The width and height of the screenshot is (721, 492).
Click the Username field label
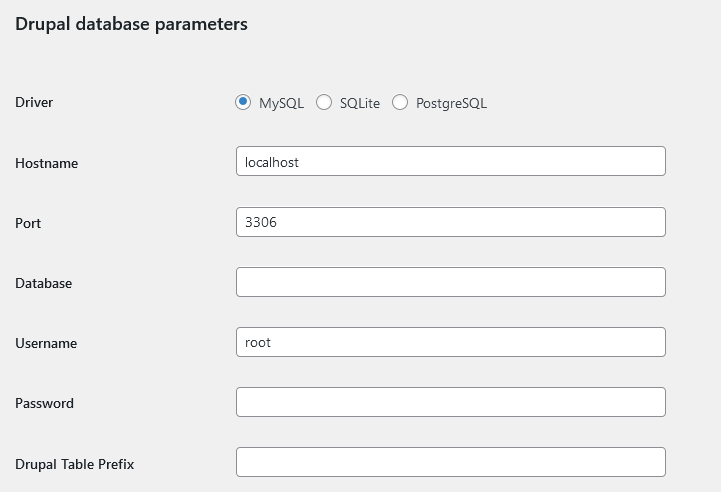[46, 343]
